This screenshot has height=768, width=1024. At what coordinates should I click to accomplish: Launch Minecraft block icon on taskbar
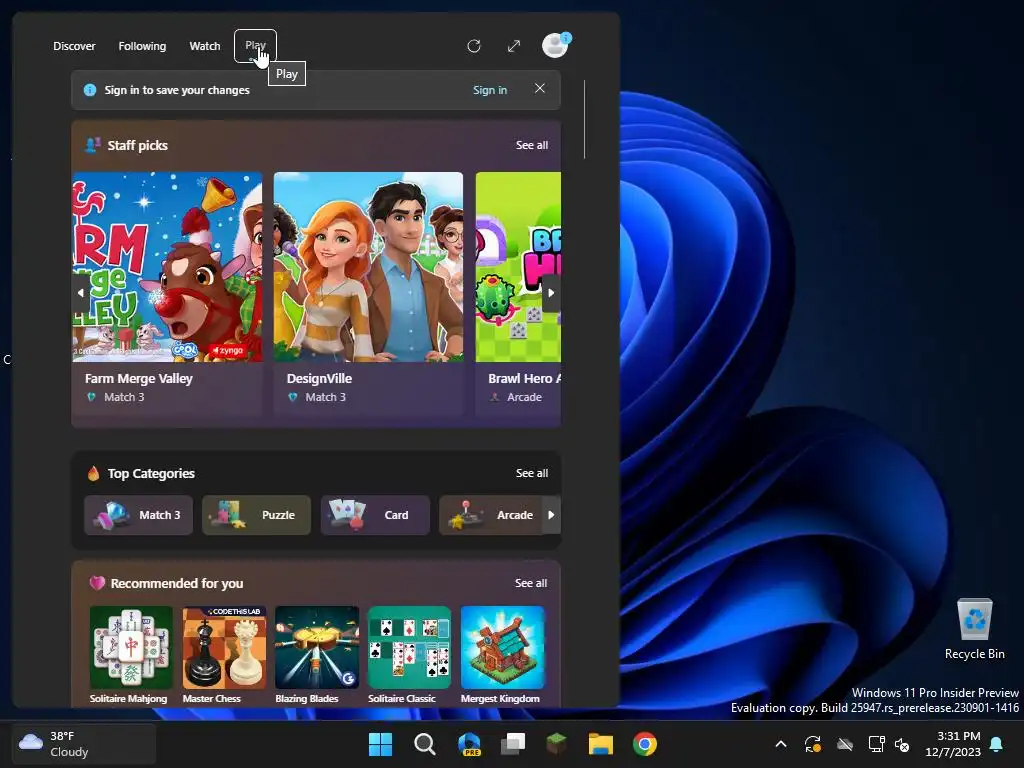556,744
